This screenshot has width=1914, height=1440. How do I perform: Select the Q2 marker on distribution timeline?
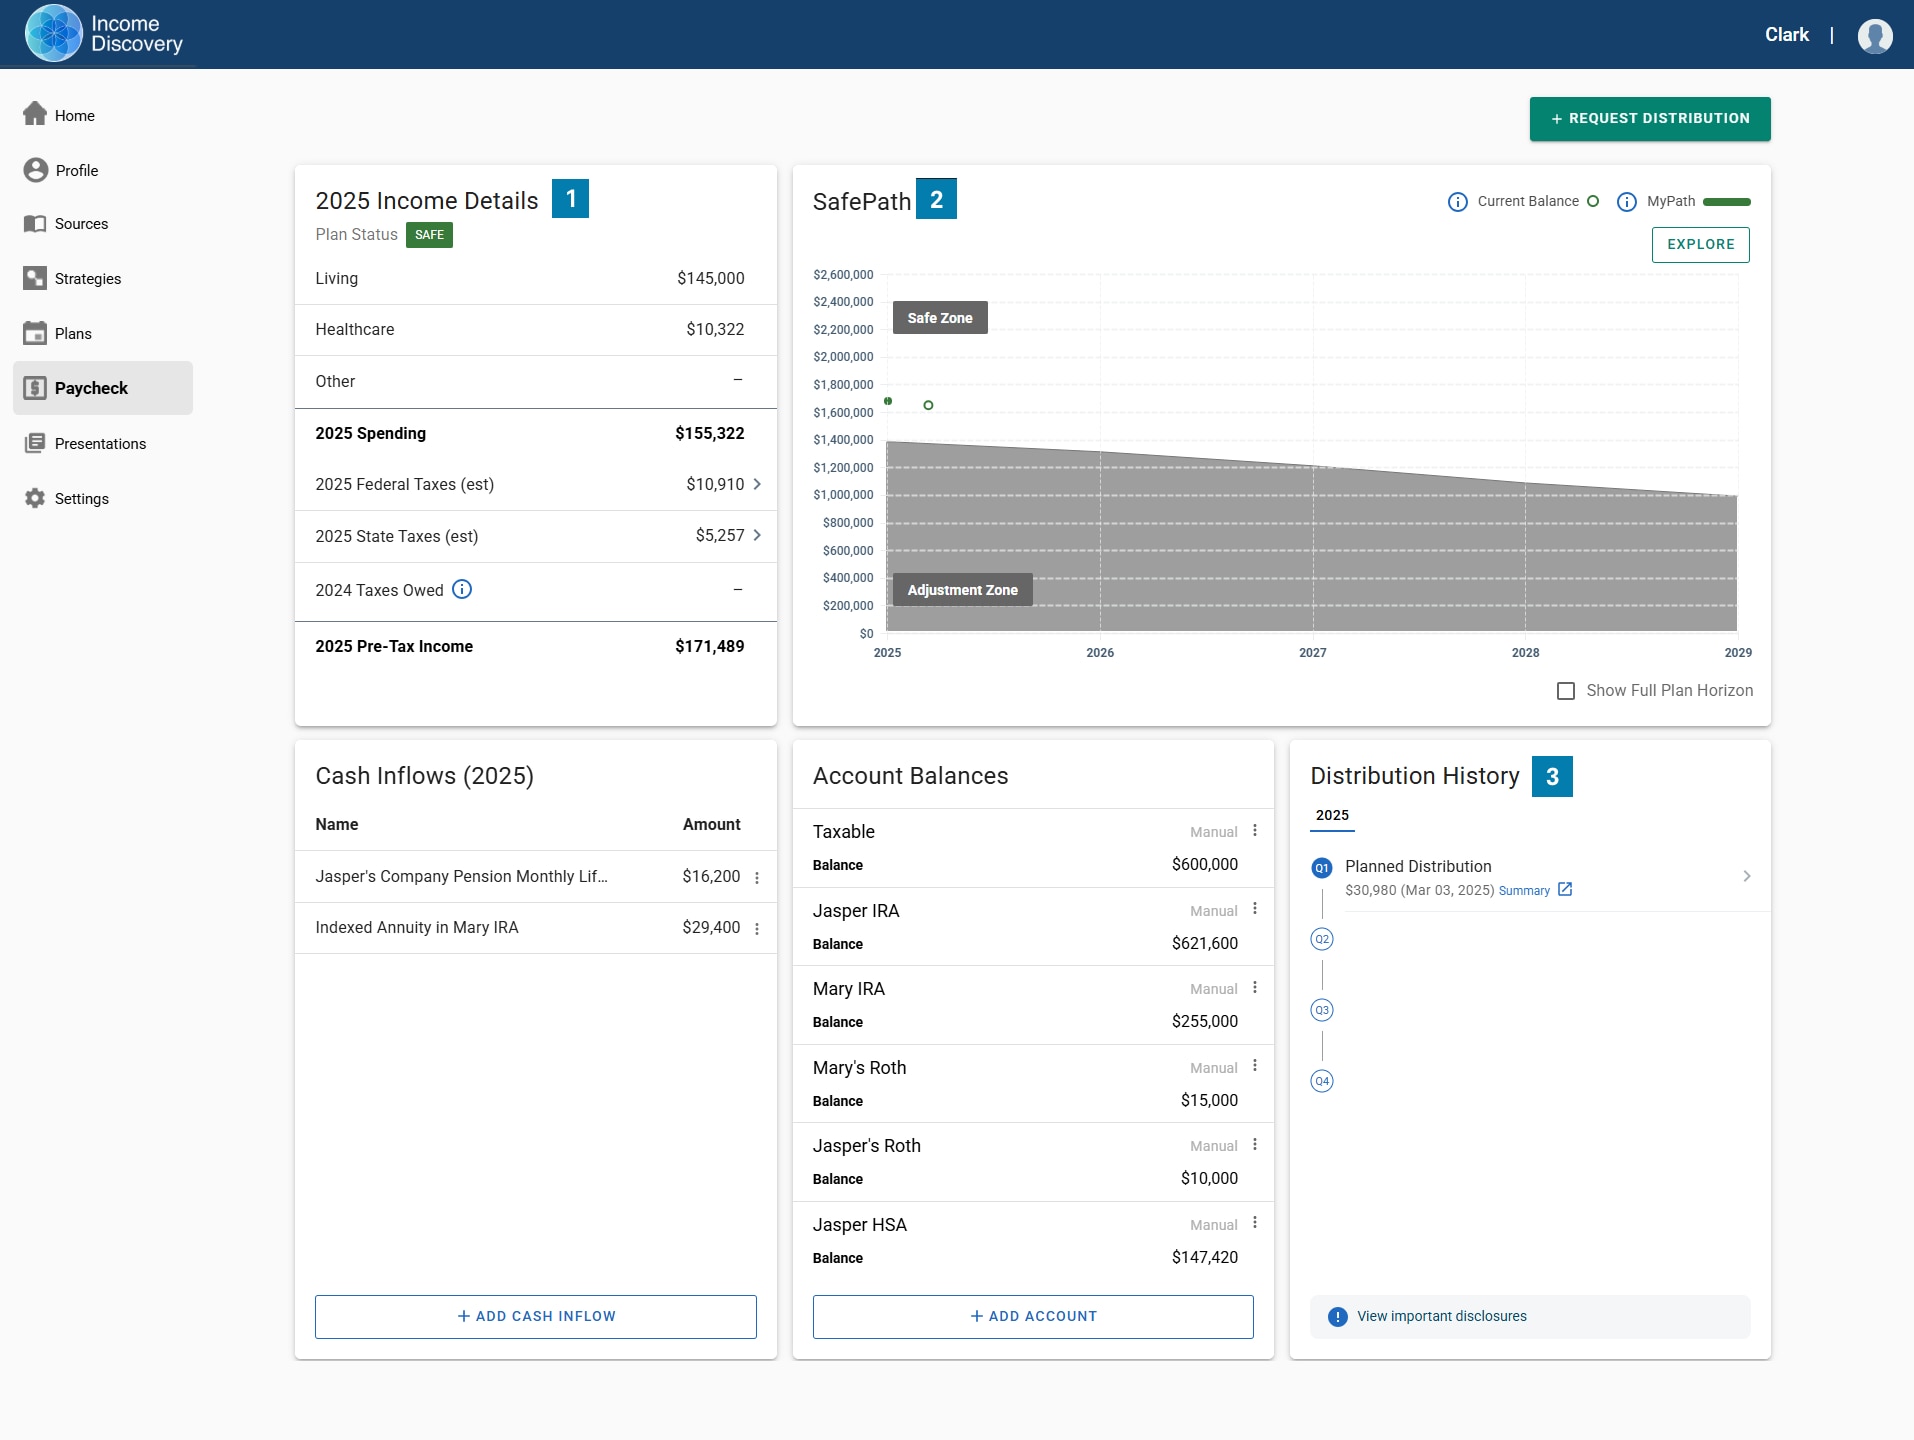[1322, 939]
